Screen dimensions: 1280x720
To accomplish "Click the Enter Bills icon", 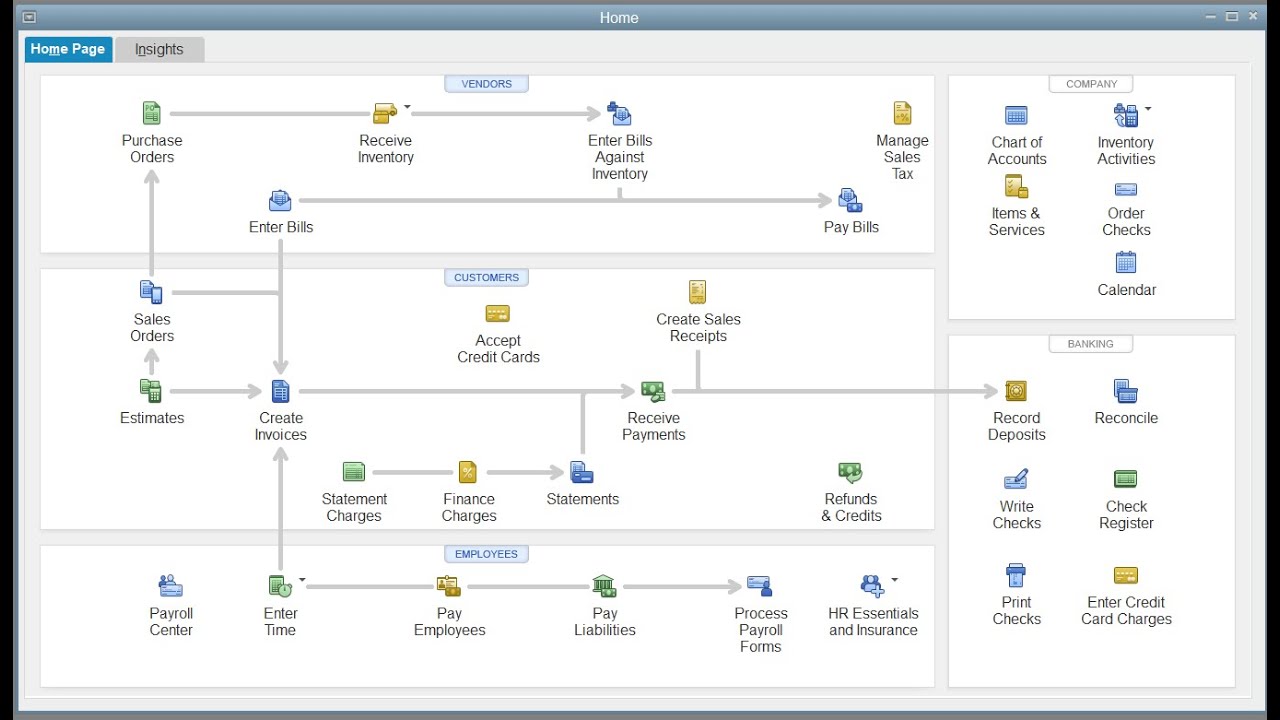I will tap(280, 200).
